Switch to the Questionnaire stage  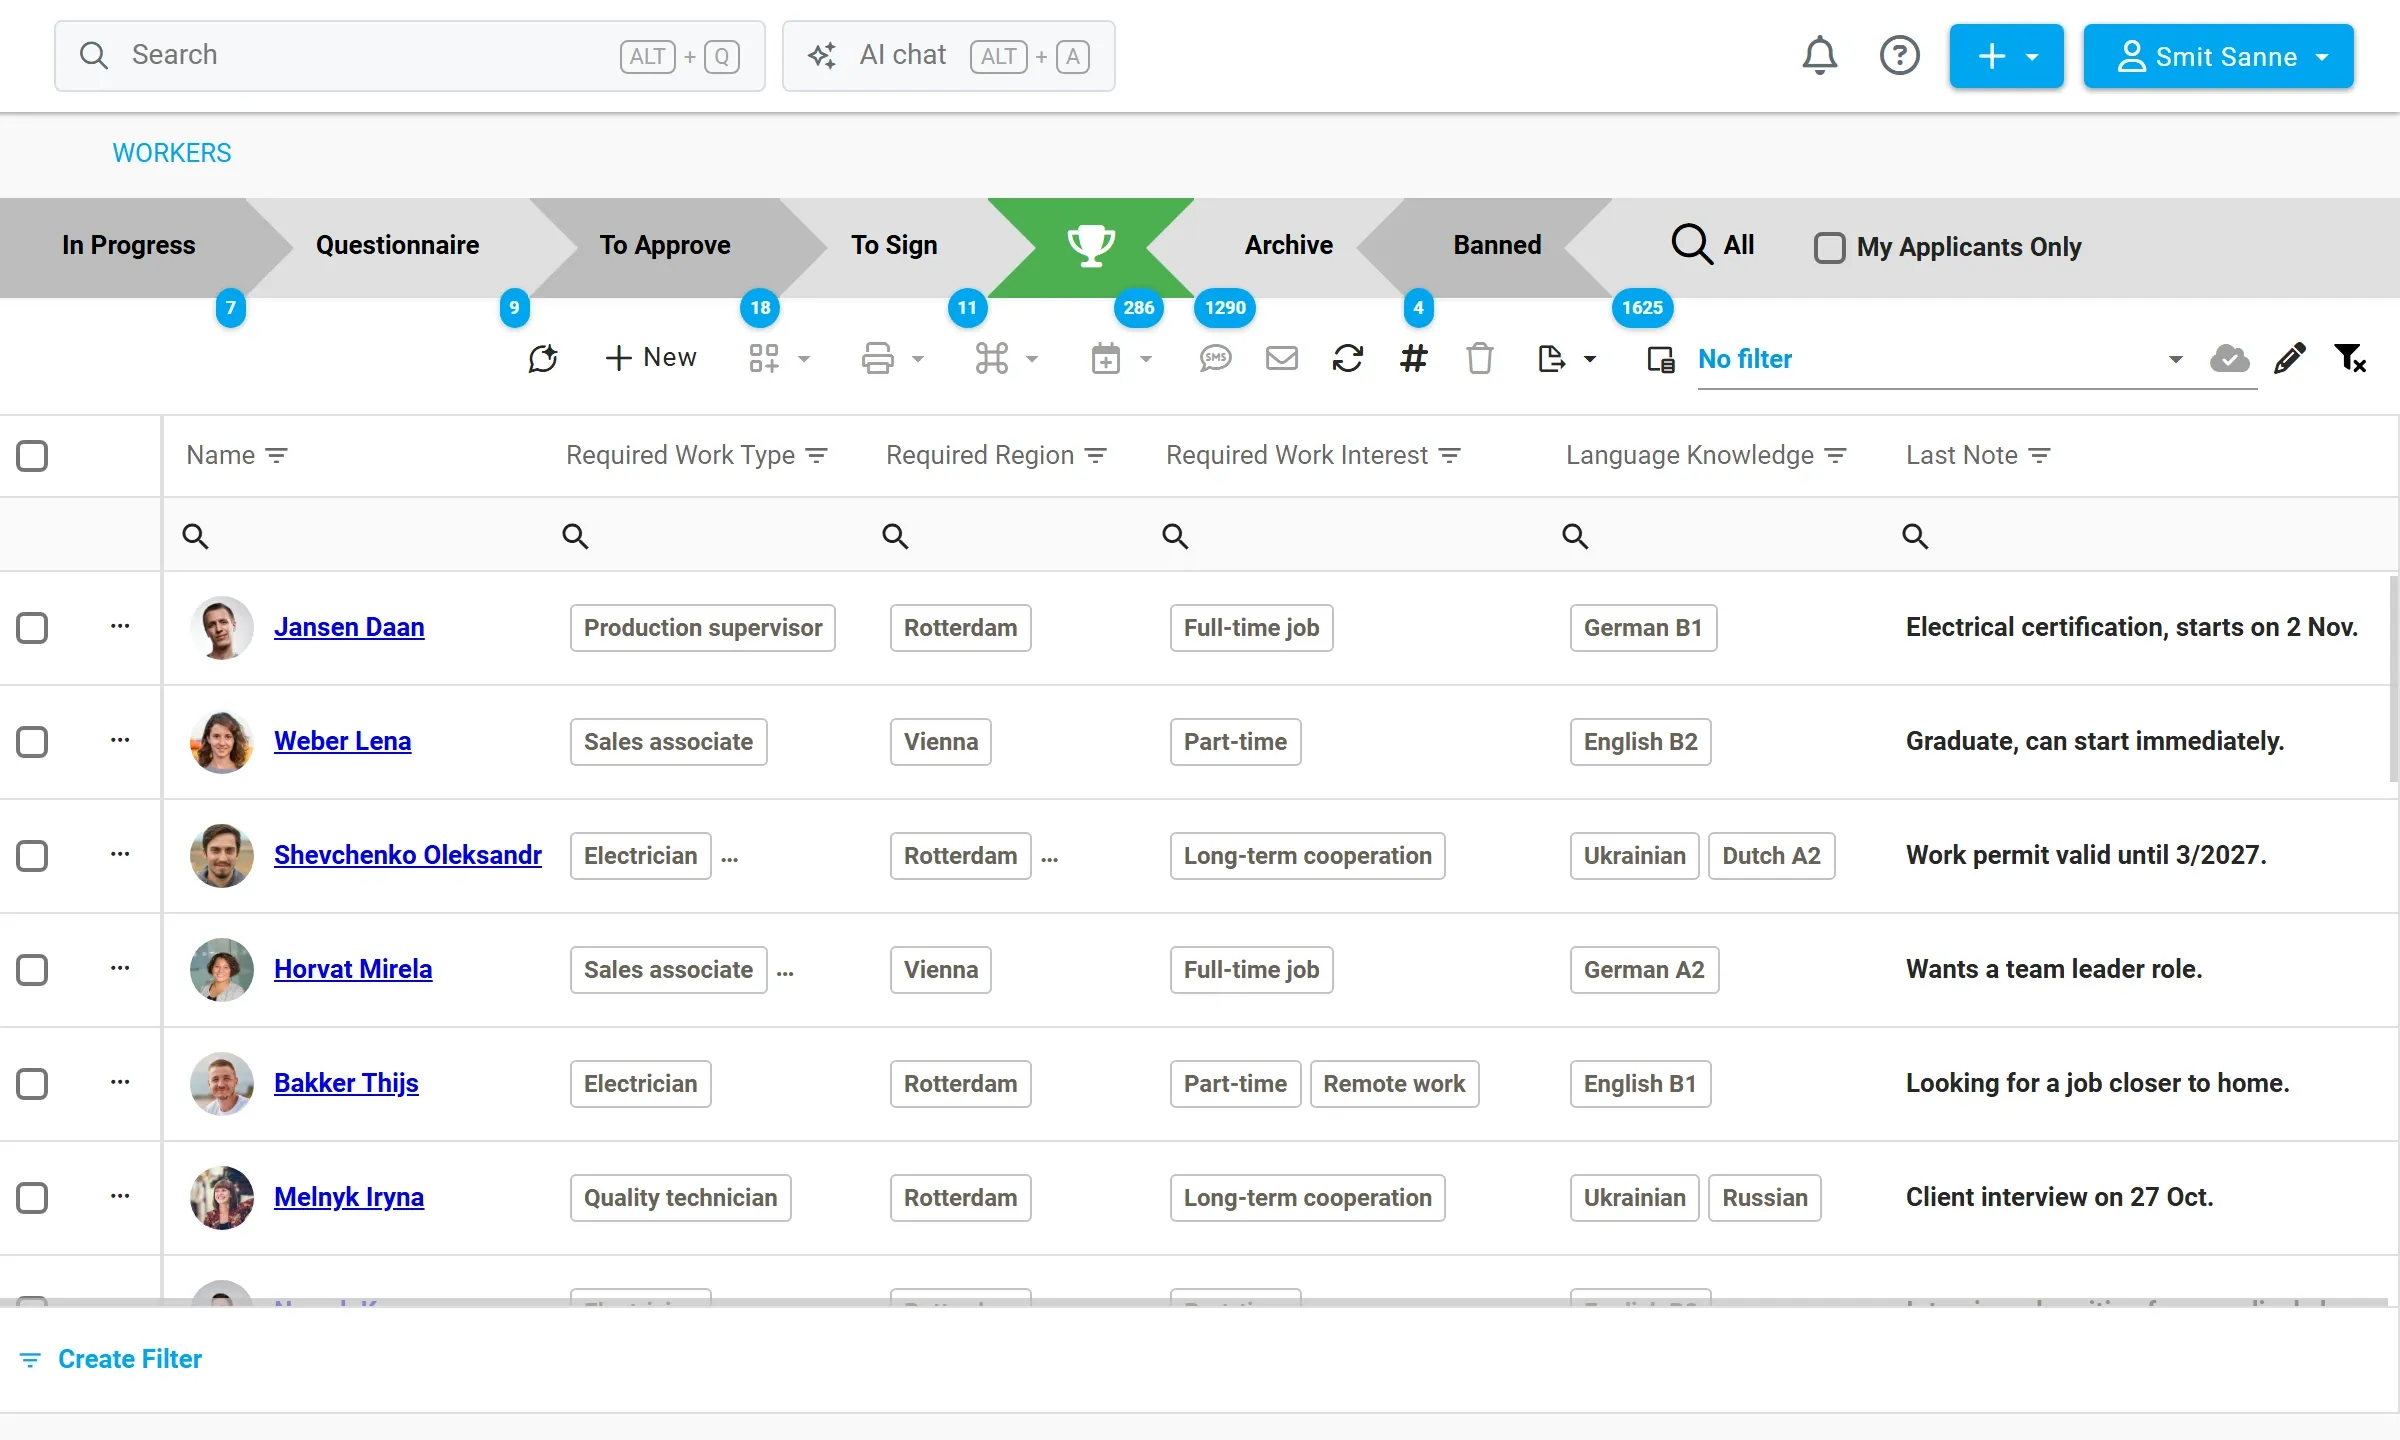[x=397, y=246]
